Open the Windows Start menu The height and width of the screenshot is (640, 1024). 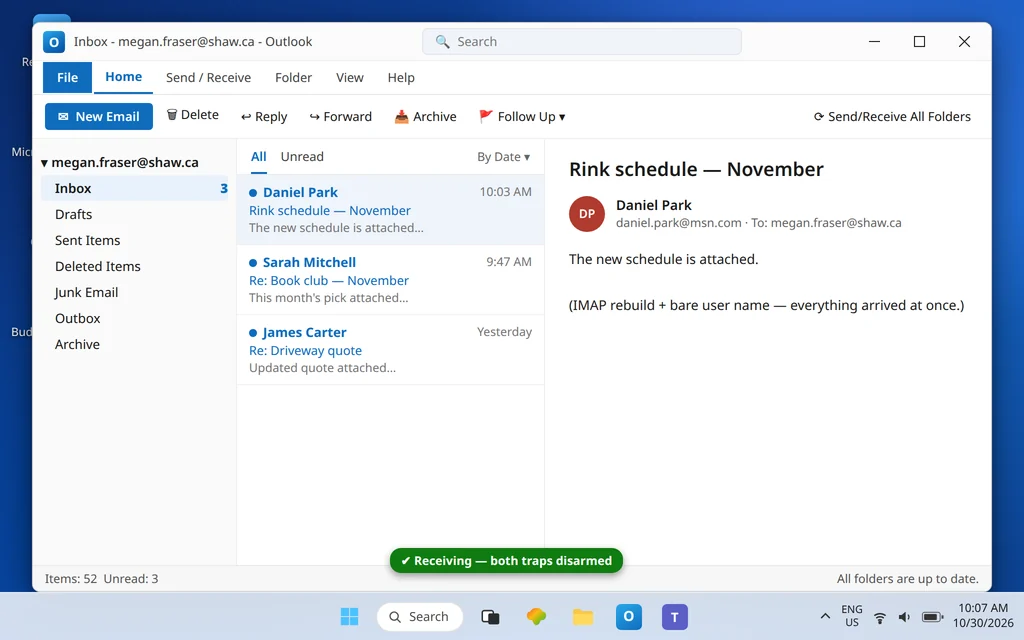(x=349, y=616)
